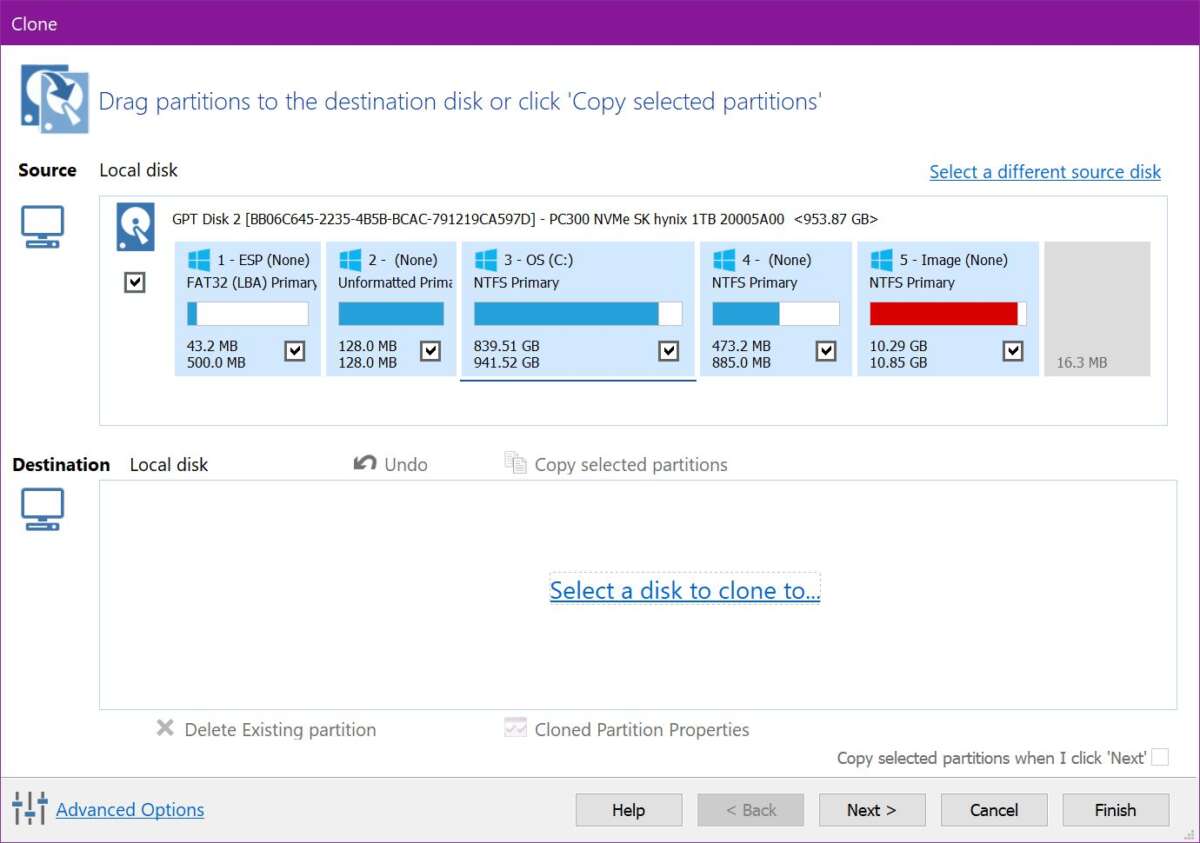
Task: Click the Advanced Options sliders icon
Action: [30, 808]
